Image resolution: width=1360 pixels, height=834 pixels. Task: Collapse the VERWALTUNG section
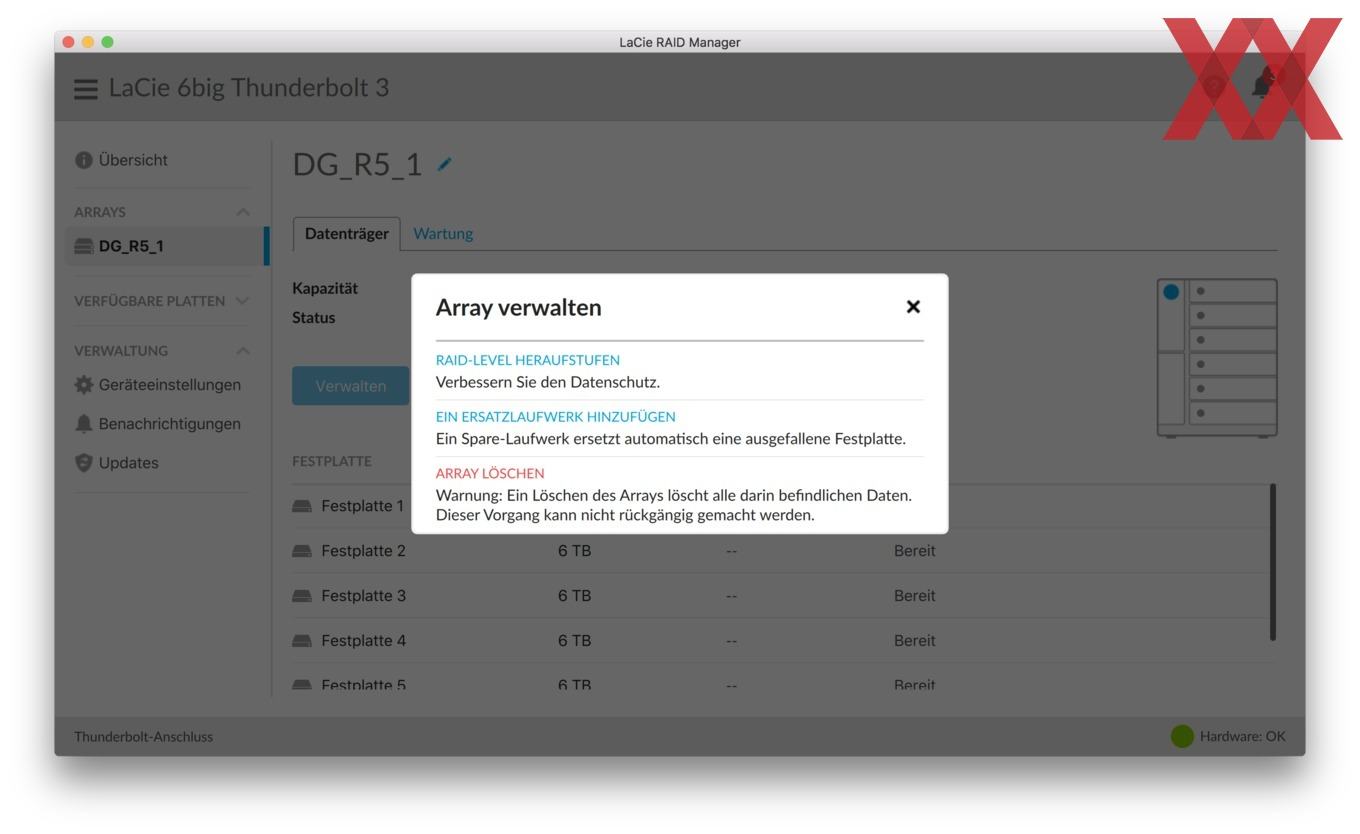pyautogui.click(x=242, y=351)
